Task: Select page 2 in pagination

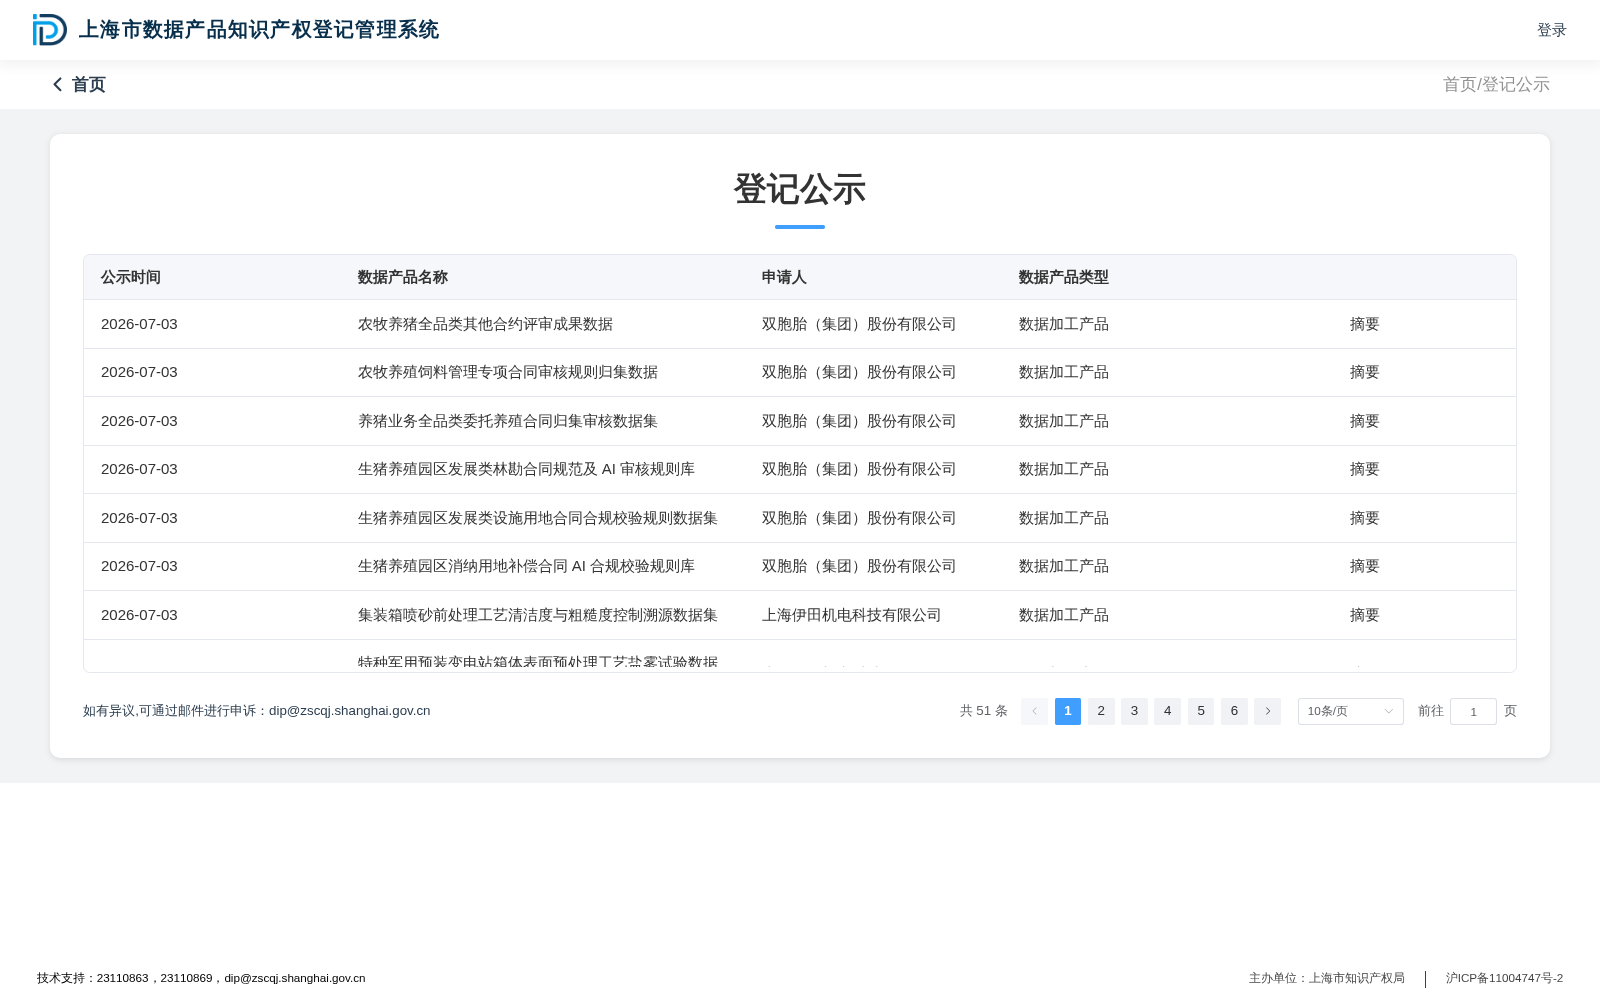Action: 1101,711
